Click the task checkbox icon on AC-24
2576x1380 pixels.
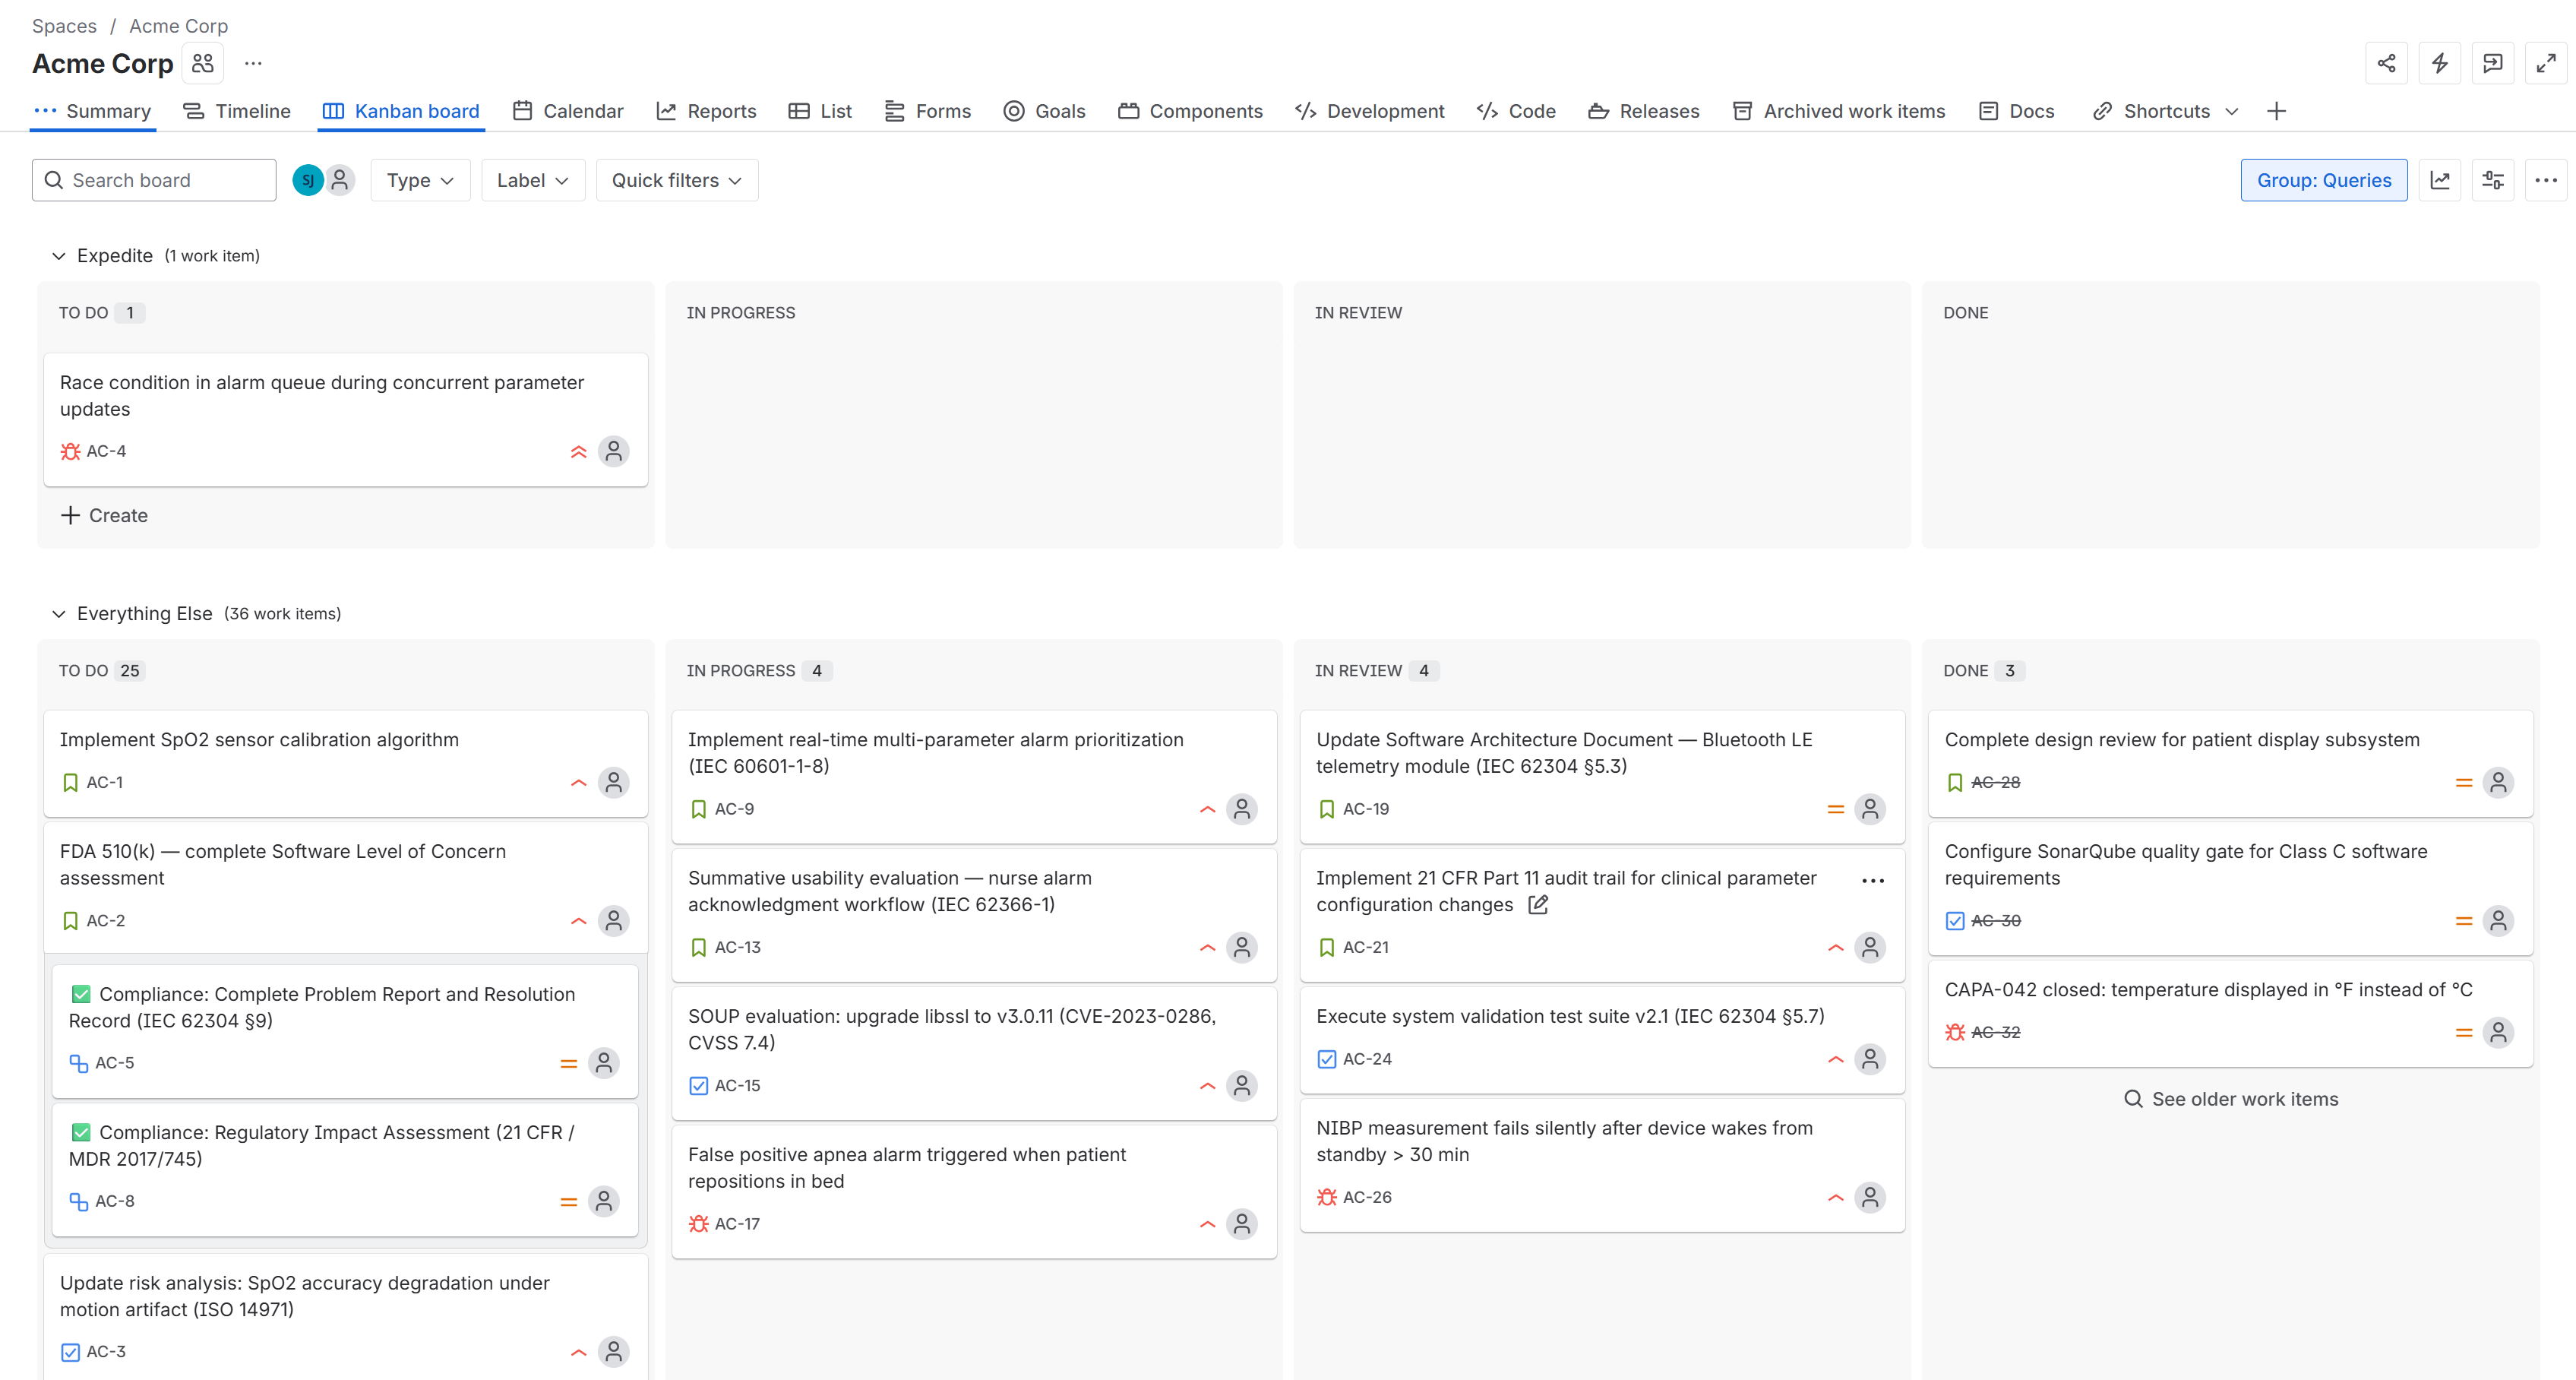1326,1059
